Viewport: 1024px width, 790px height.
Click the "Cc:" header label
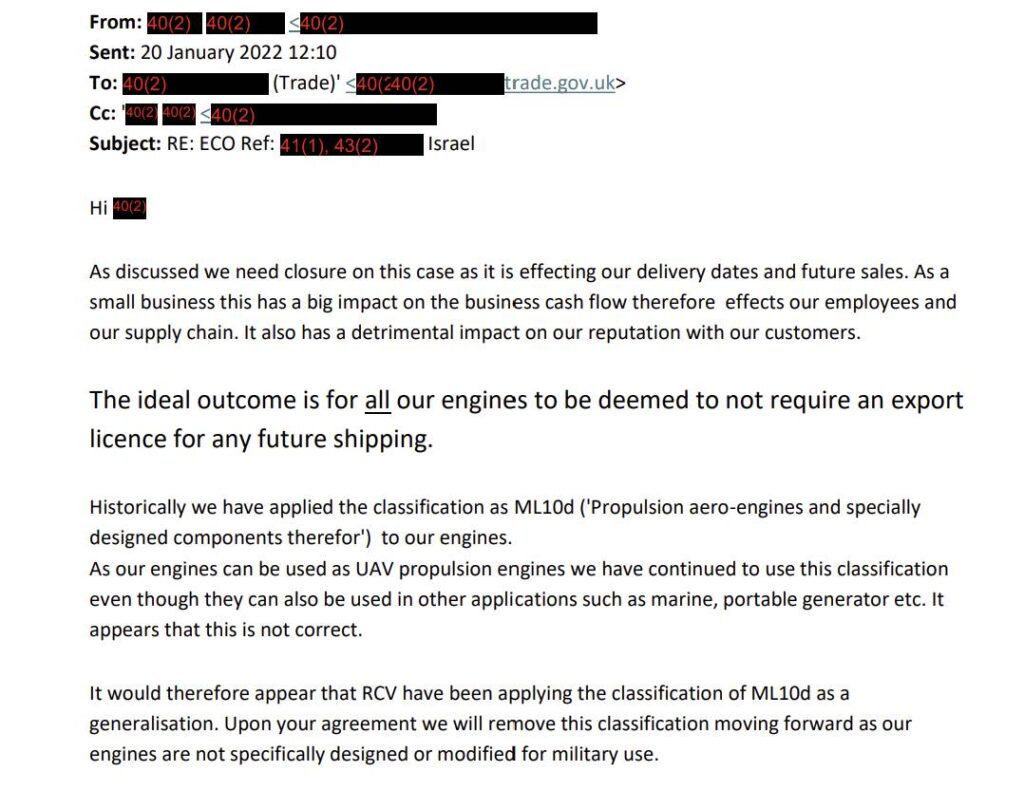click(102, 113)
